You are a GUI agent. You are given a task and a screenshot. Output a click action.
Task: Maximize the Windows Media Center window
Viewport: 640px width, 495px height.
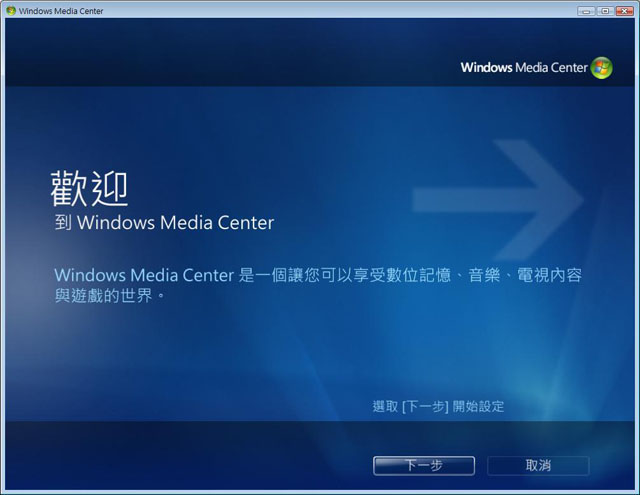pos(605,11)
